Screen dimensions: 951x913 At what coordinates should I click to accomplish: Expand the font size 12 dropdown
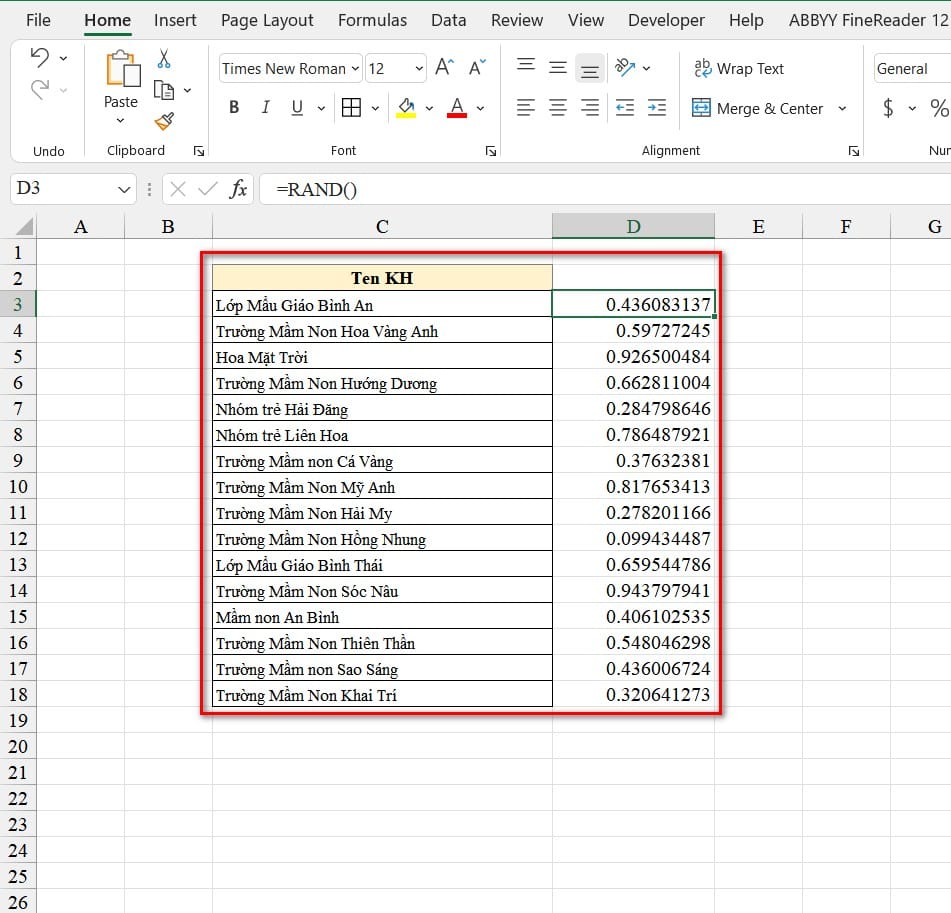point(418,69)
